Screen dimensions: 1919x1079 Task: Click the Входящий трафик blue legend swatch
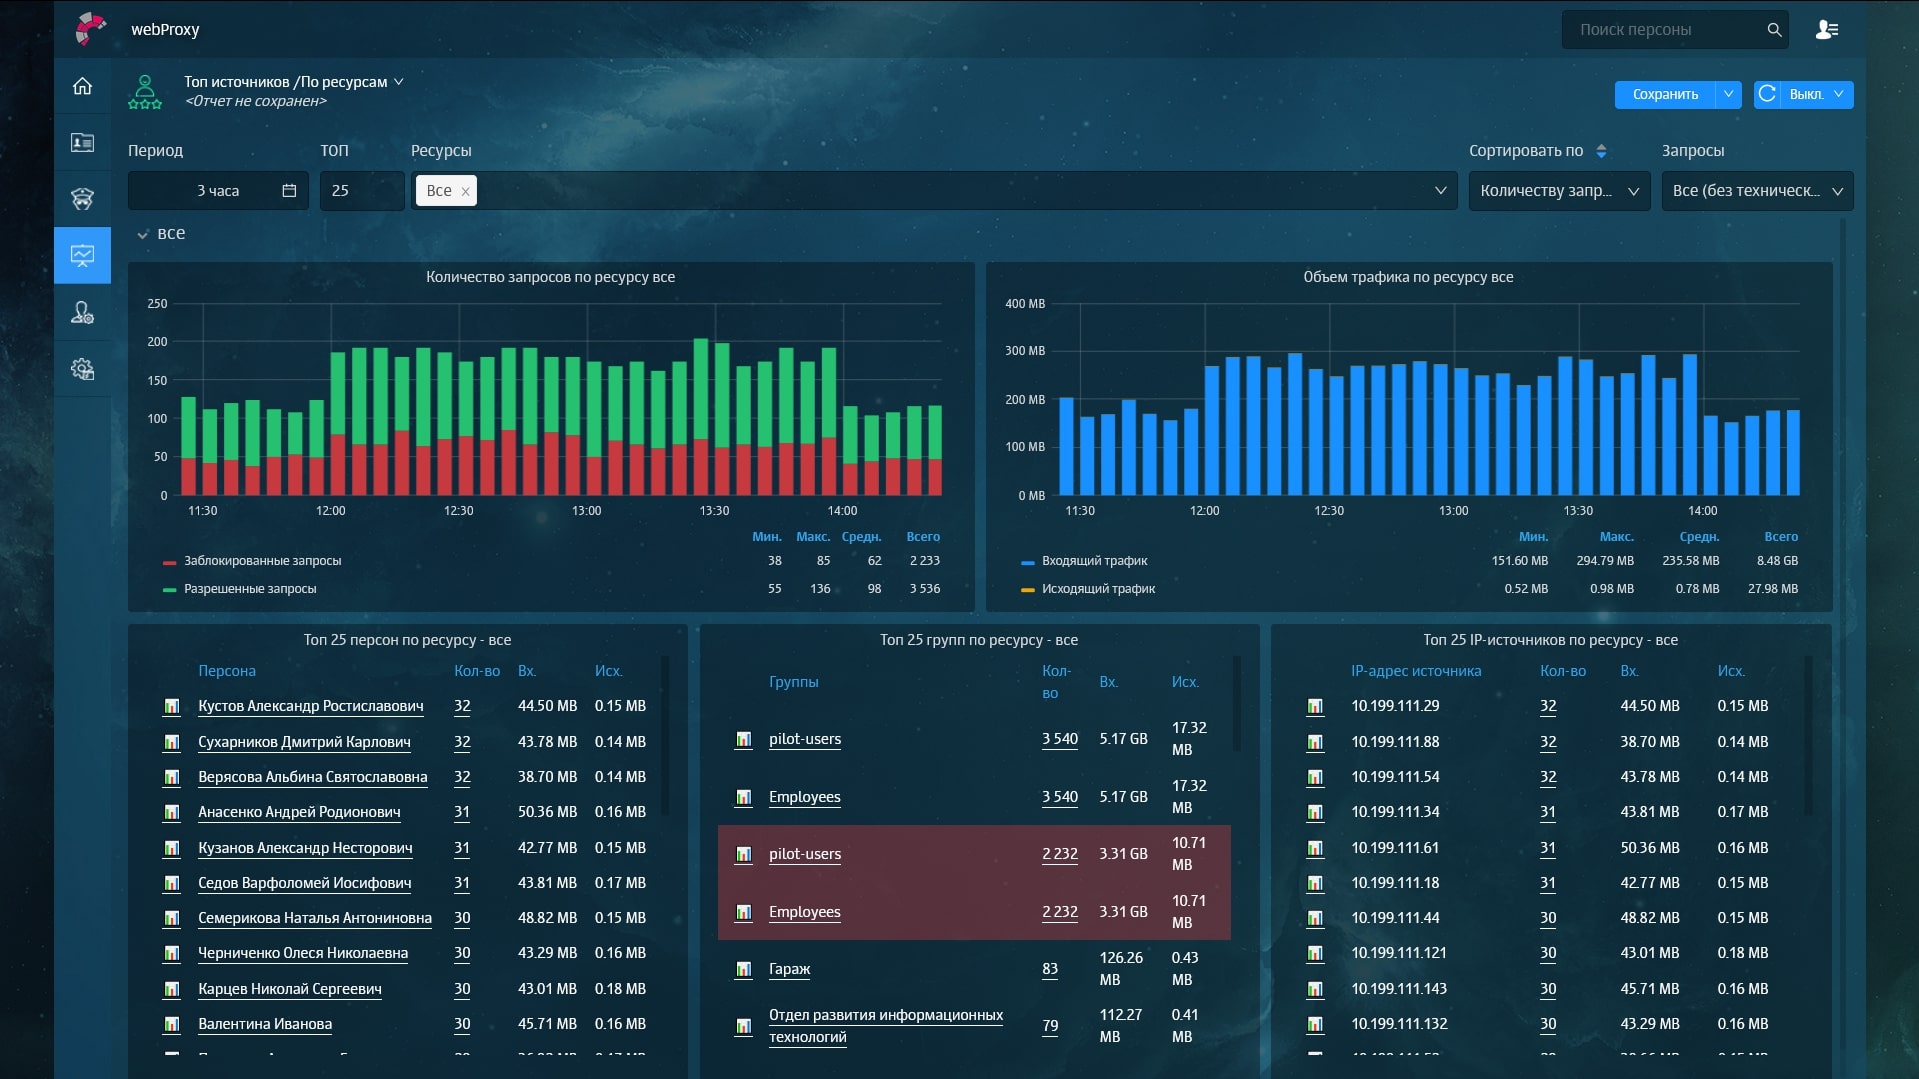[x=1027, y=562]
